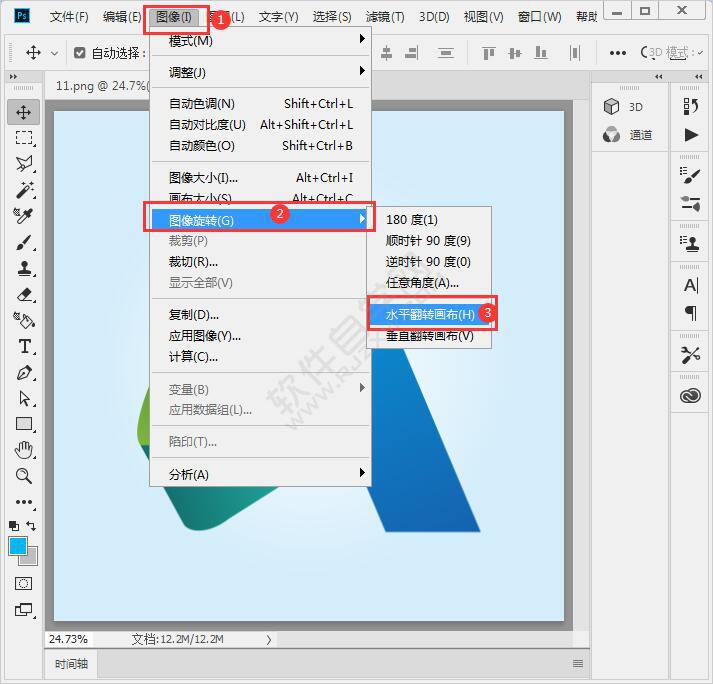Choose 水平翻转画布(H) from the submenu
Viewport: 713px width, 684px height.
click(429, 314)
